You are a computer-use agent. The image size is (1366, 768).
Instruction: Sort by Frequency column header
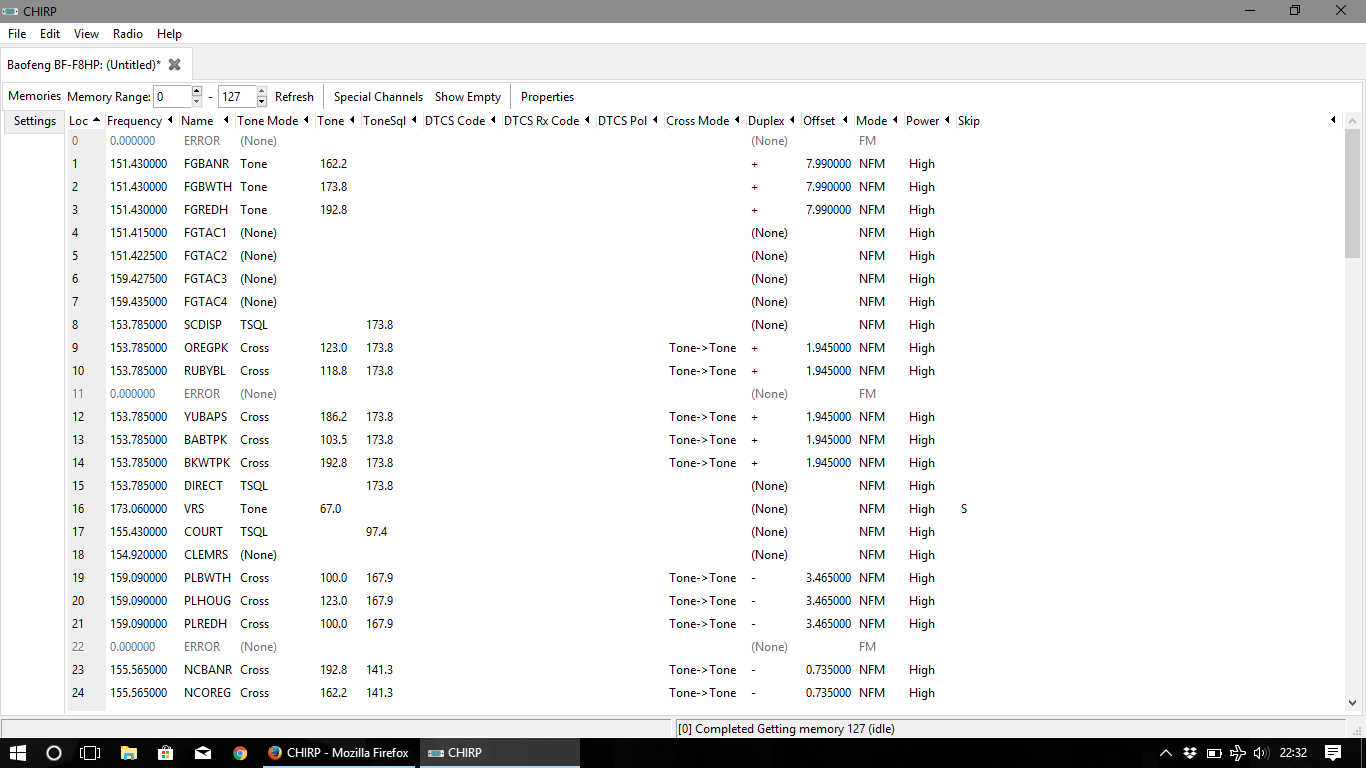(141, 121)
